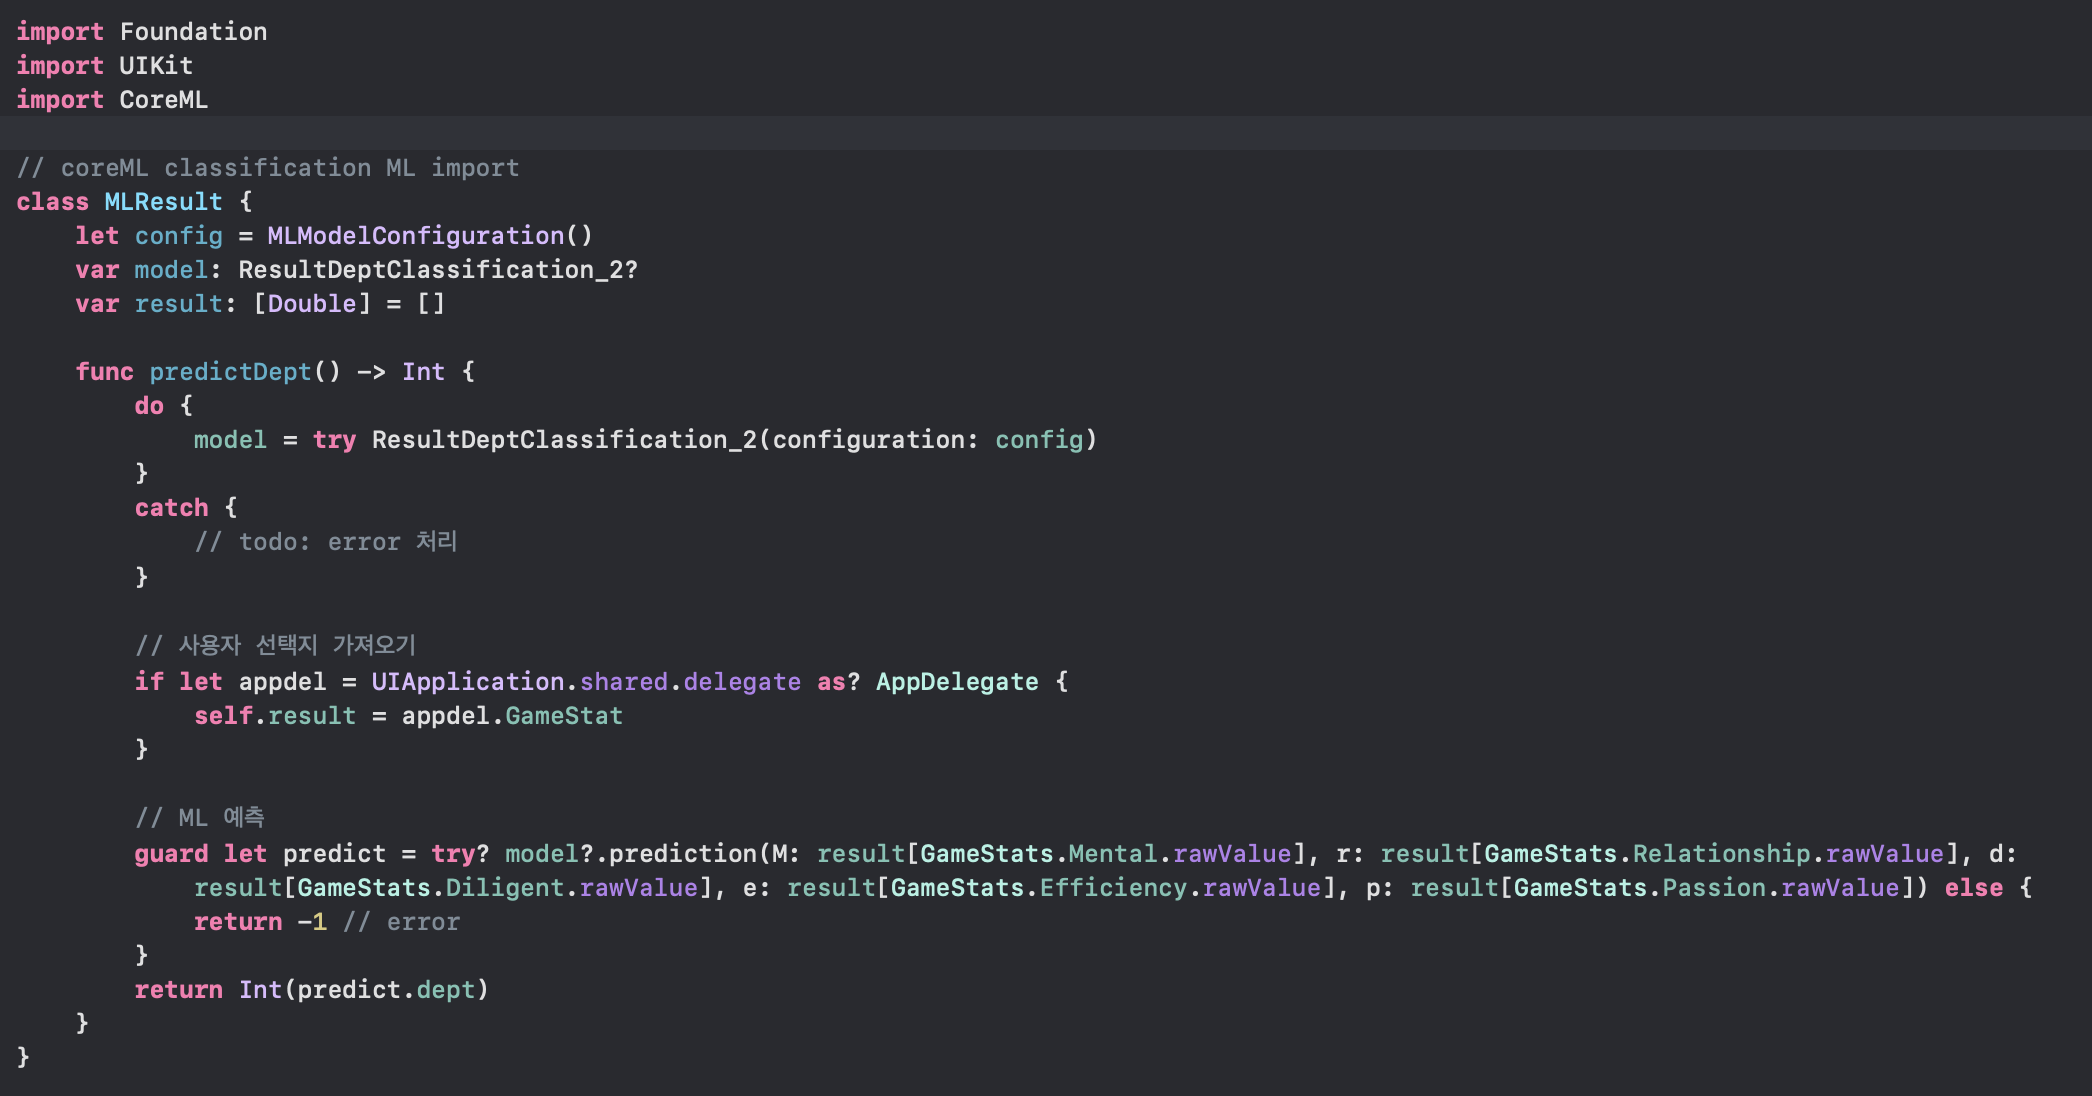Click dept in the final return statement
This screenshot has width=2092, height=1096.
pos(445,990)
